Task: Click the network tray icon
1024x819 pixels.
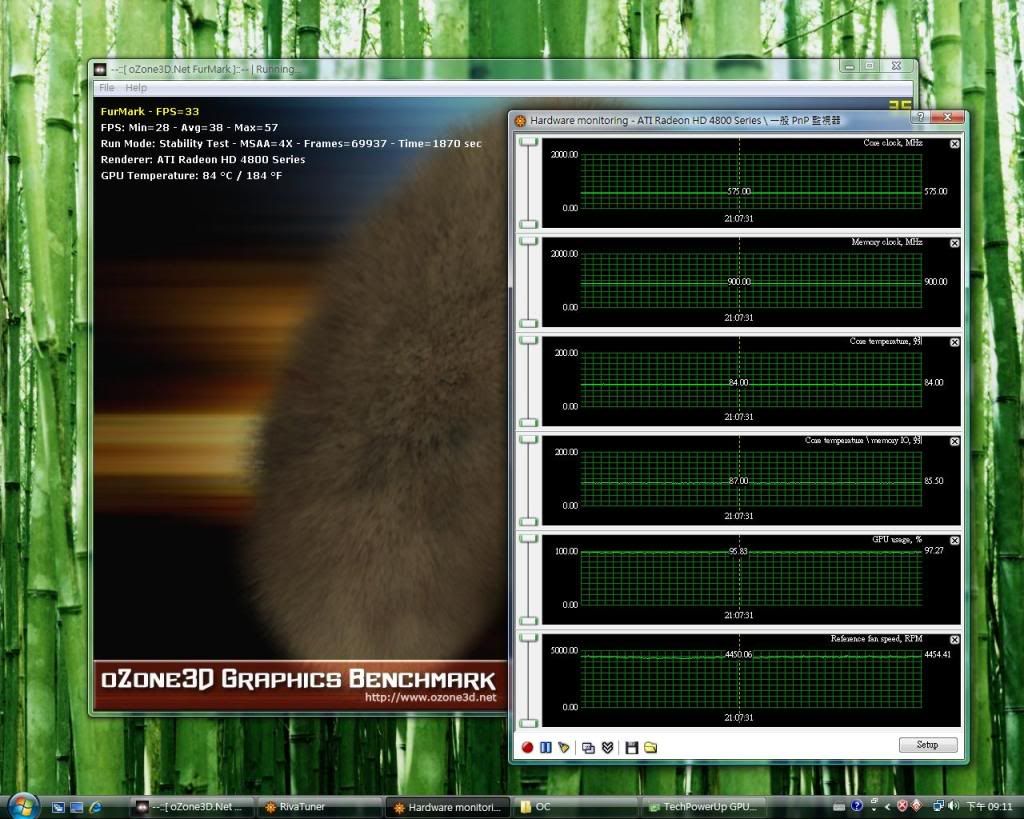Action: tap(938, 806)
